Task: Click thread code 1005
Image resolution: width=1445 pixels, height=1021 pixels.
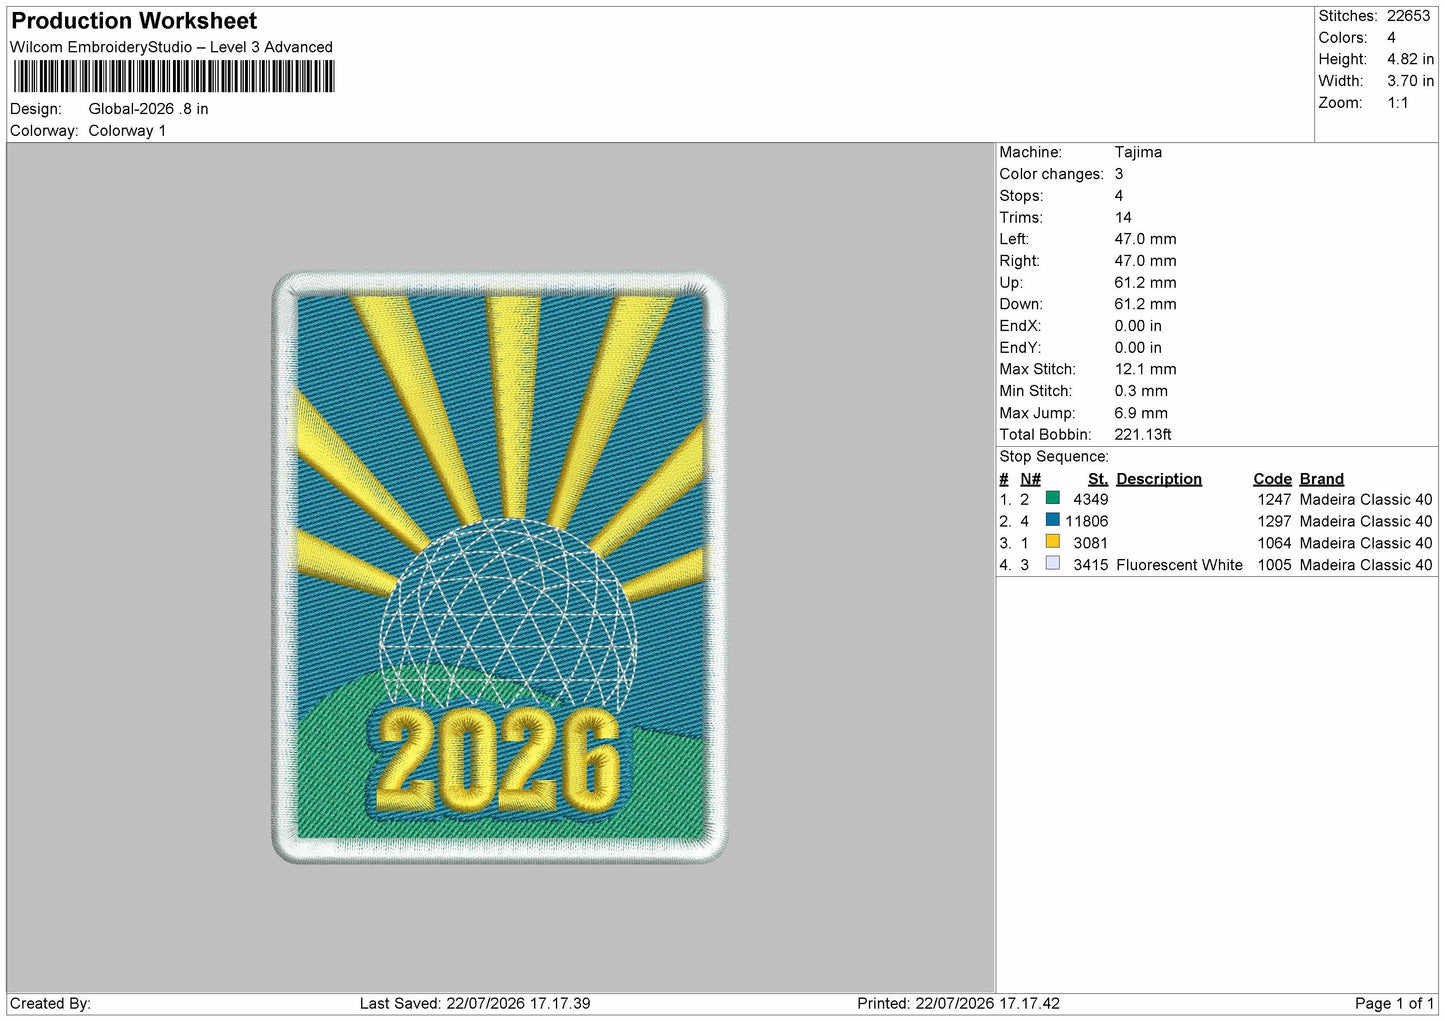Action: tap(1275, 566)
